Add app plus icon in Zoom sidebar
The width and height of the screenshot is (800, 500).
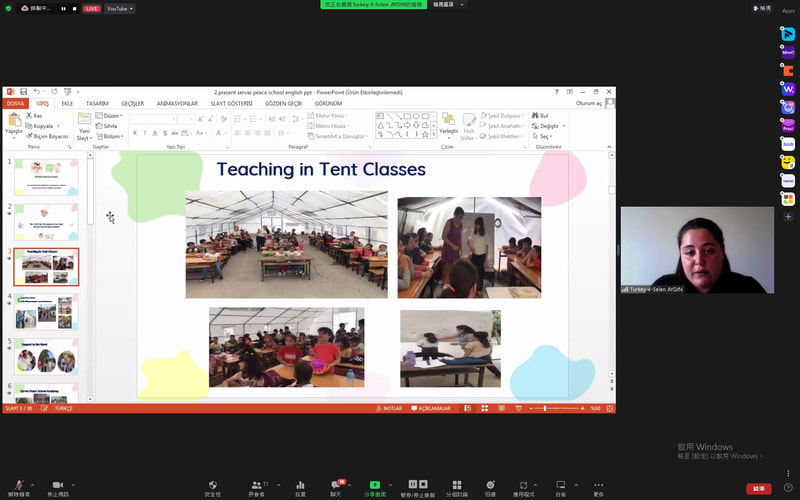coord(788,217)
